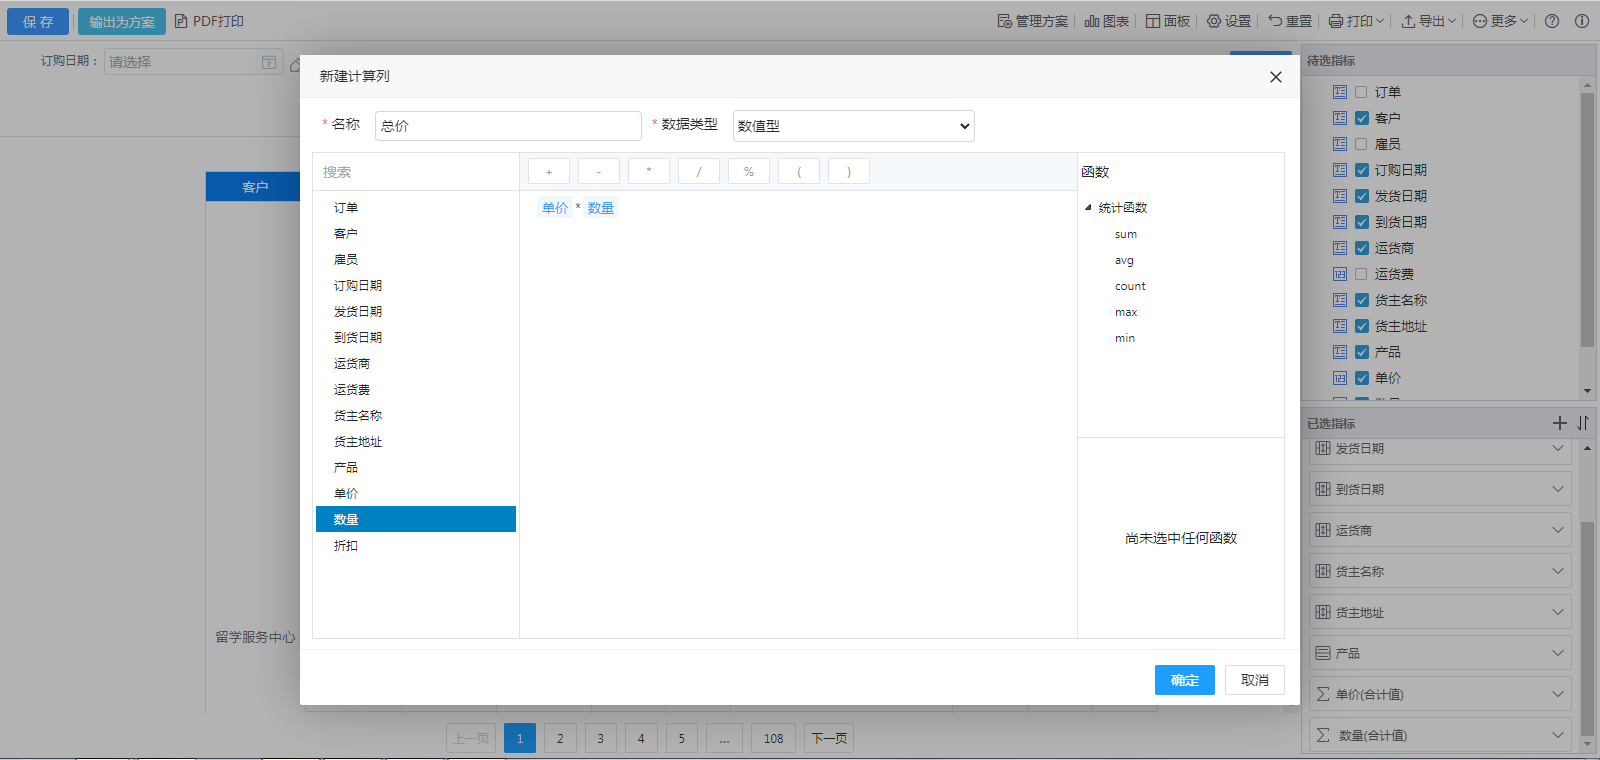Uncheck the 运货商 checkbox
The width and height of the screenshot is (1600, 760).
(1361, 248)
